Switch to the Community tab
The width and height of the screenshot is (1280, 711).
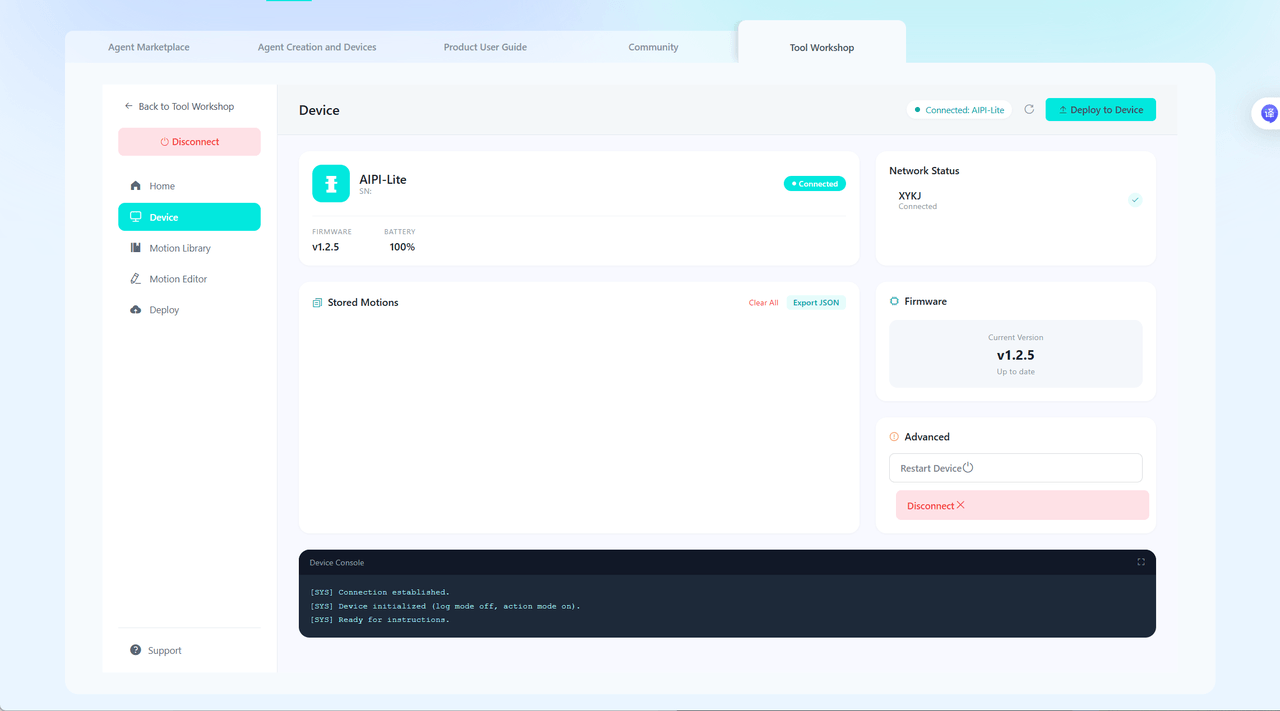click(x=653, y=47)
